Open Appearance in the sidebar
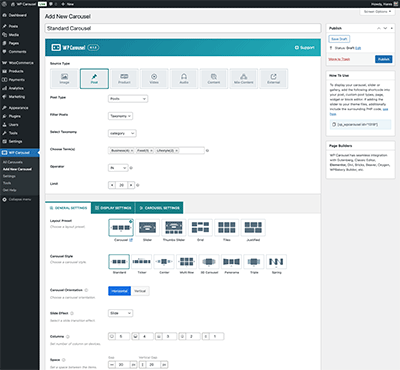Image resolution: width=400 pixels, height=370 pixels. pyautogui.click(x=19, y=108)
